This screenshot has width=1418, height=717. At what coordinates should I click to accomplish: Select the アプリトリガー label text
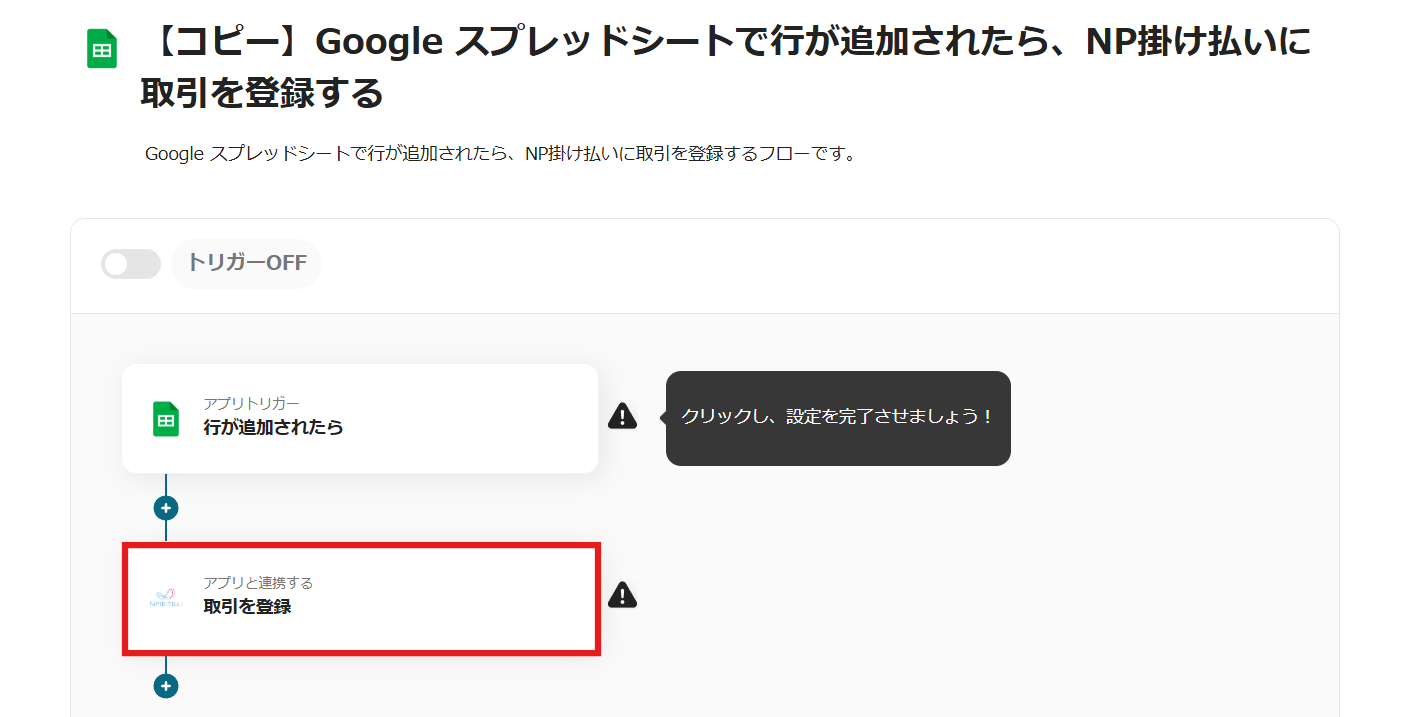coord(251,403)
